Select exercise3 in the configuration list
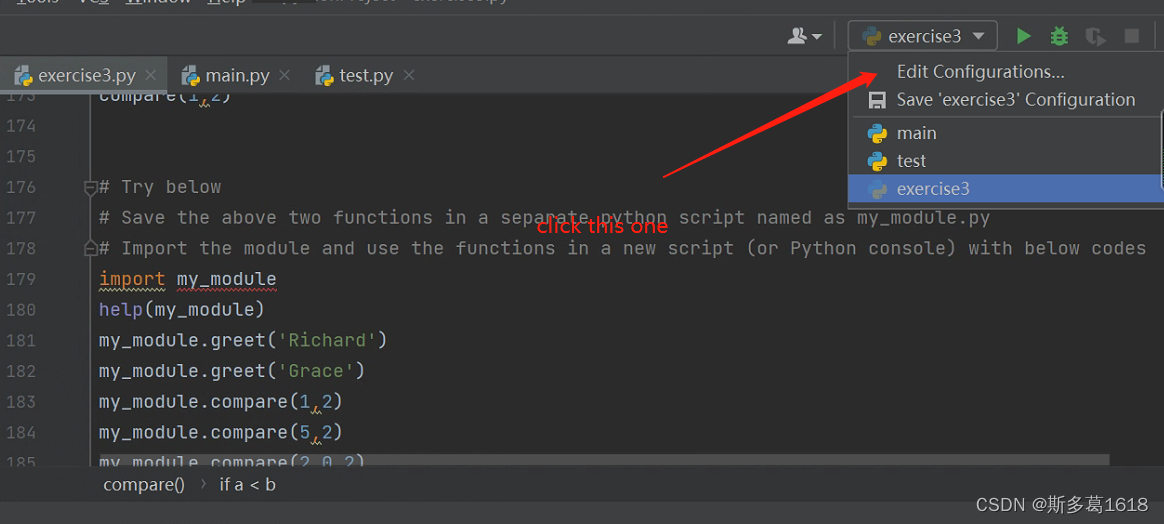Screen dimensions: 1164x524 point(1006,189)
